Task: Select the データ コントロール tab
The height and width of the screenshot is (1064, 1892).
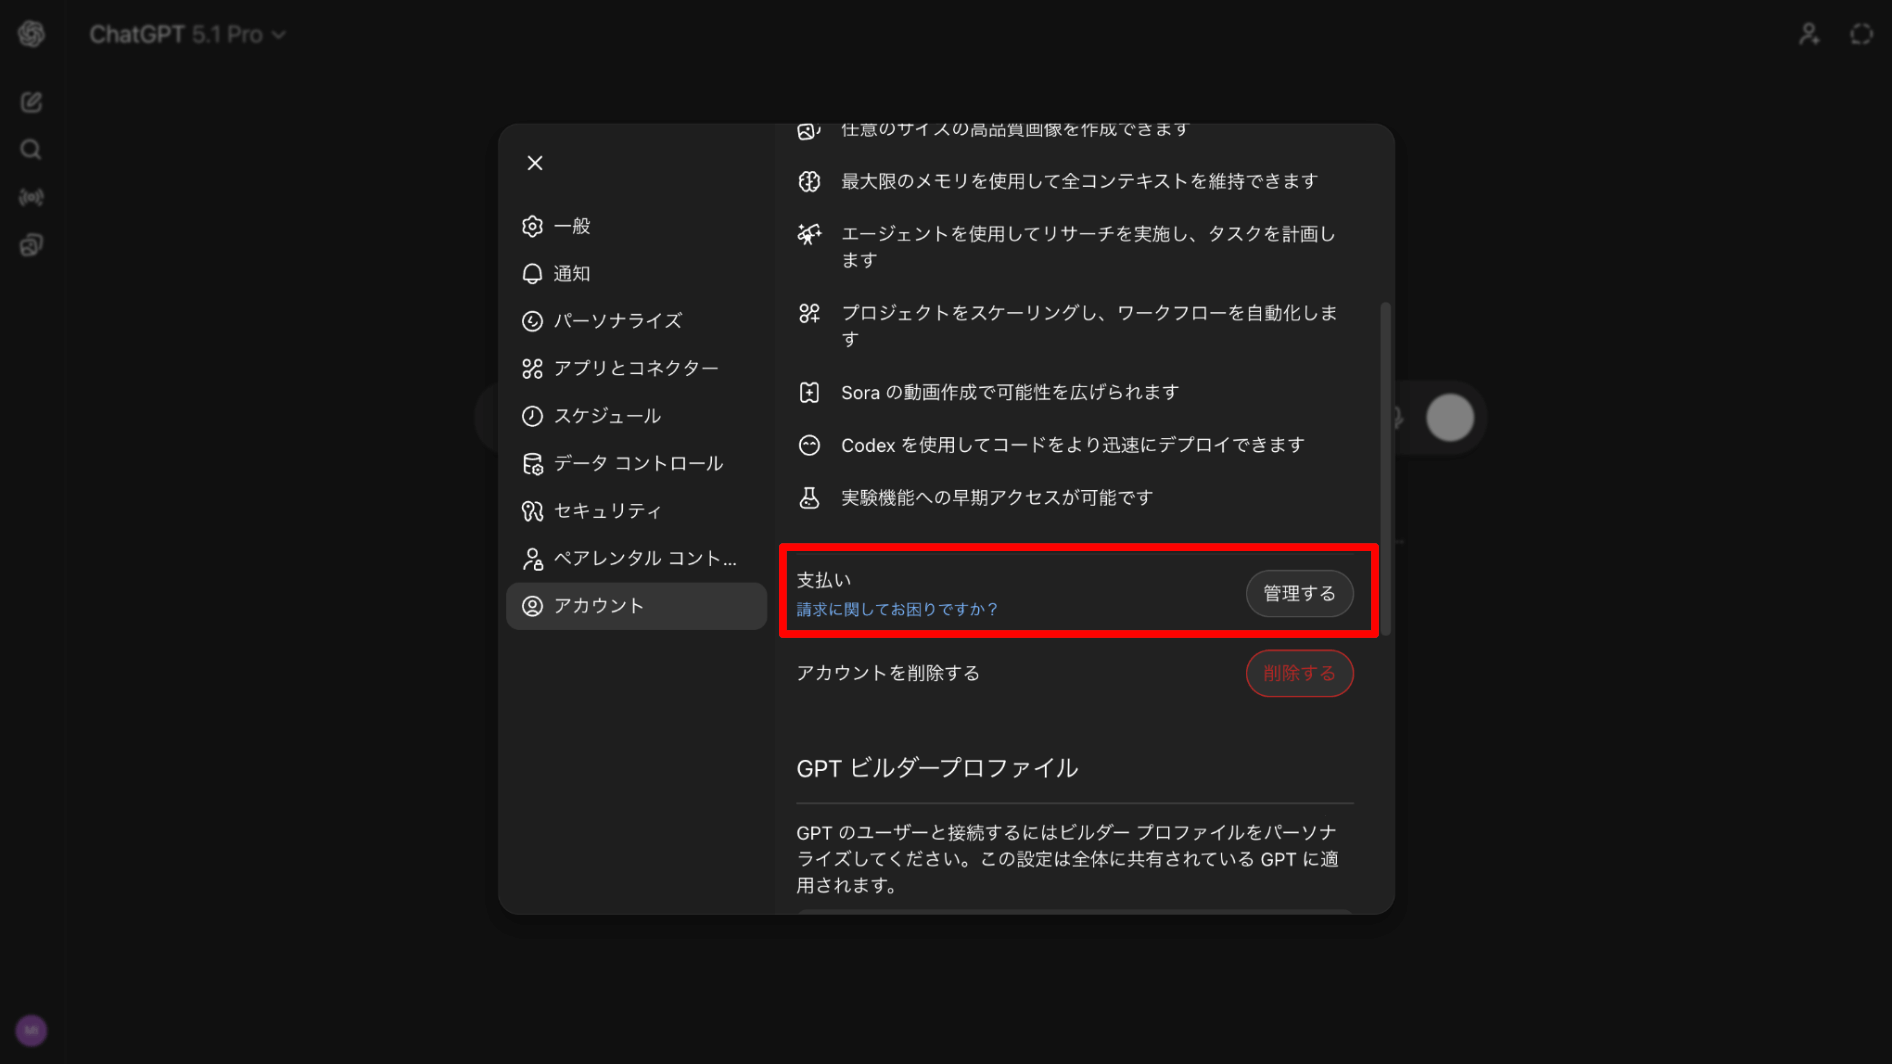Action: [x=636, y=463]
